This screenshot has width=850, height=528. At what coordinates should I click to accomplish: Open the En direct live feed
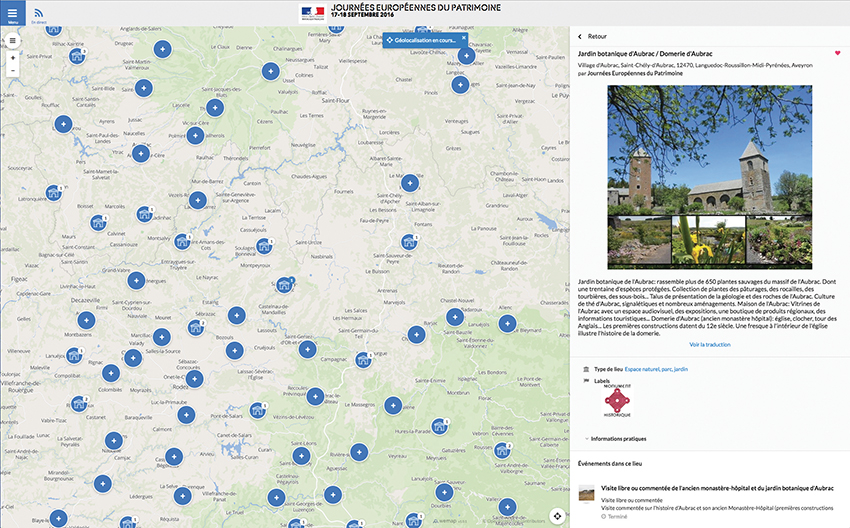[38, 15]
